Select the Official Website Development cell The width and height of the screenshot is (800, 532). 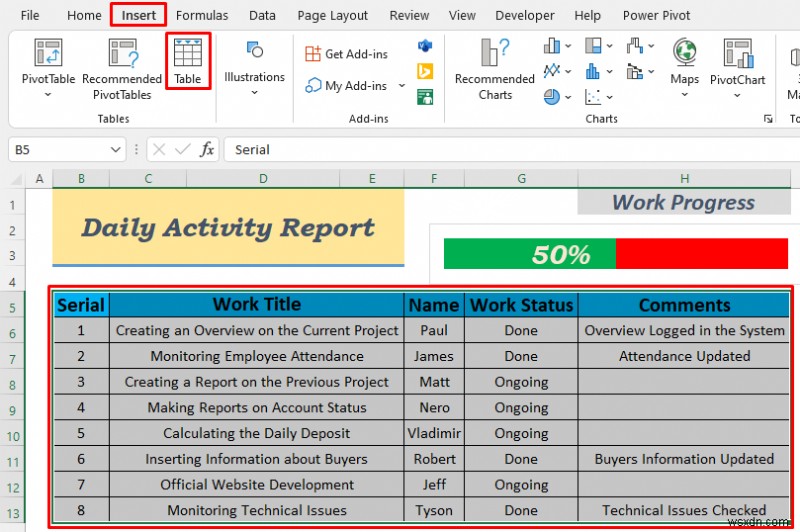[x=257, y=485]
